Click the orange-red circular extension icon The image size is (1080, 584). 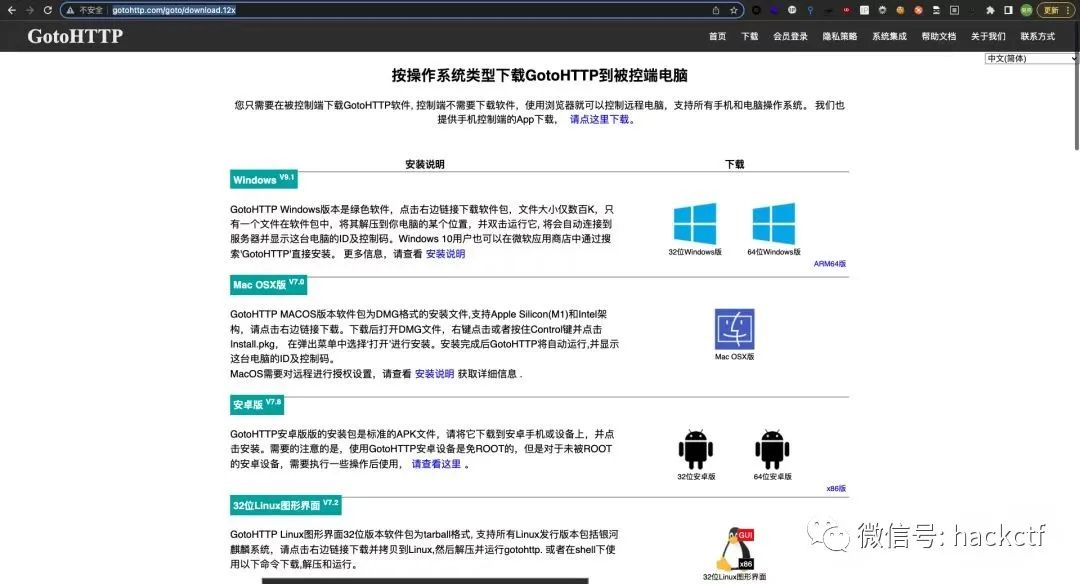pyautogui.click(x=918, y=10)
